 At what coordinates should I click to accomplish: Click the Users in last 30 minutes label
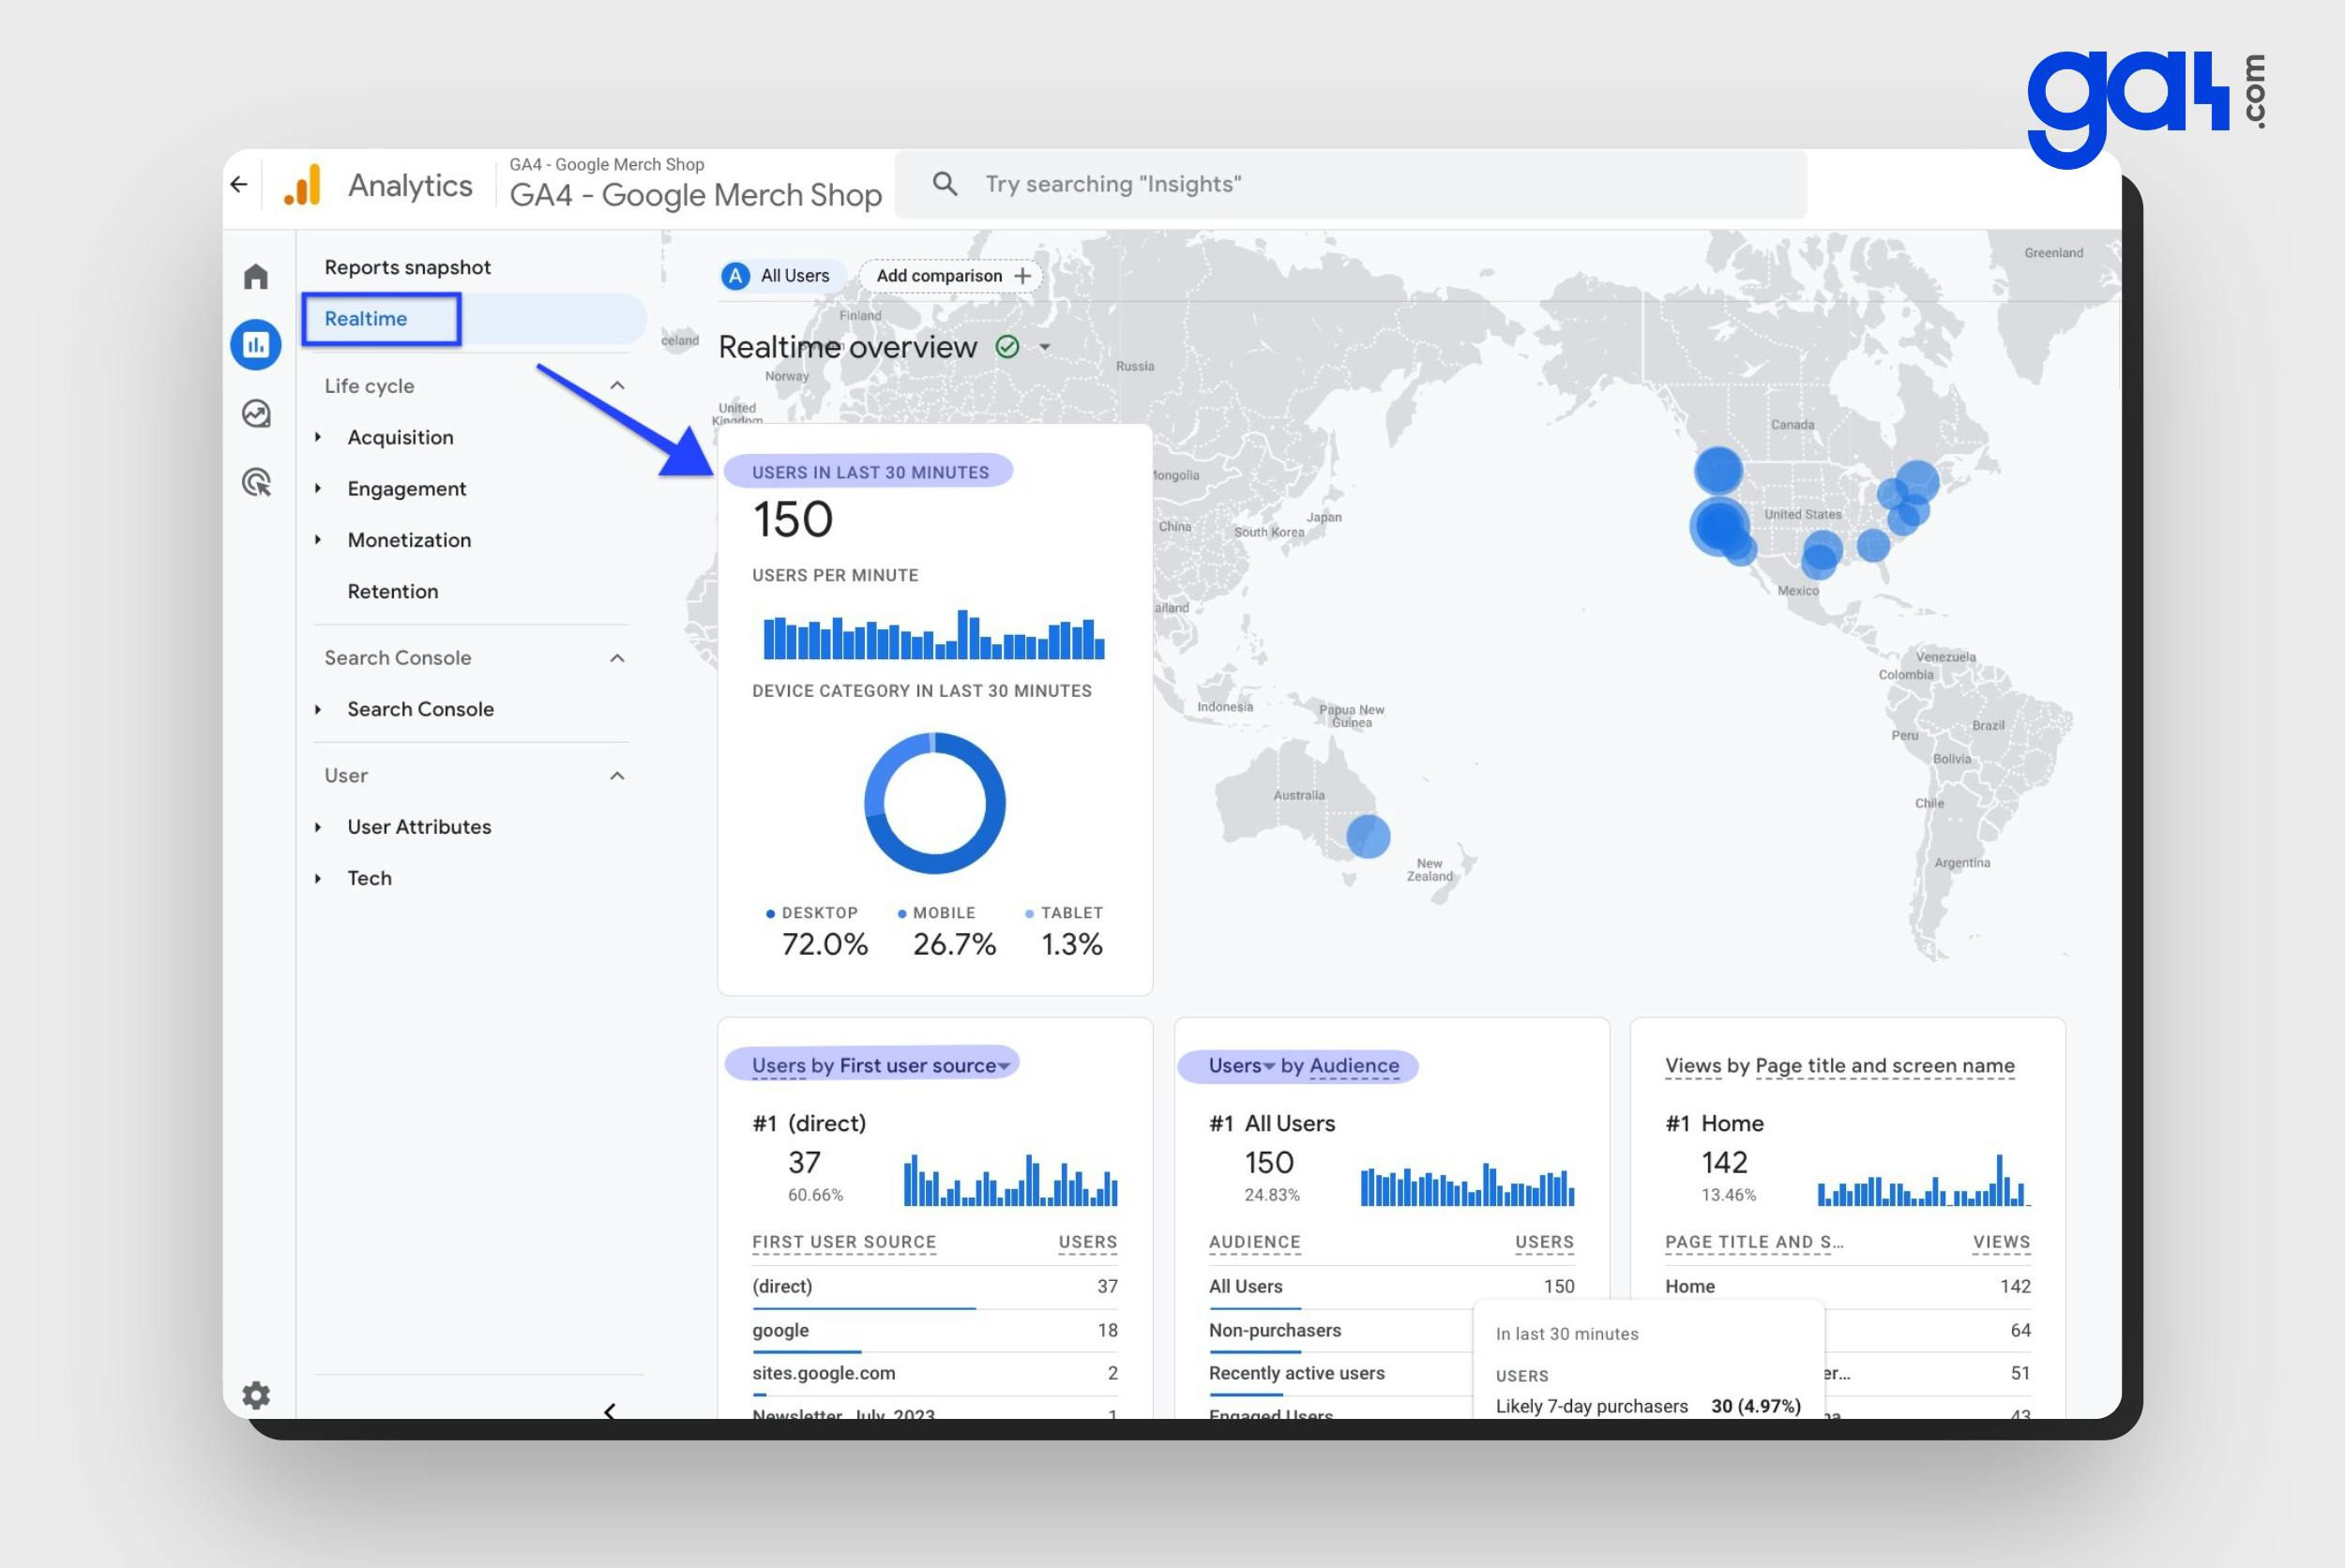[x=870, y=472]
